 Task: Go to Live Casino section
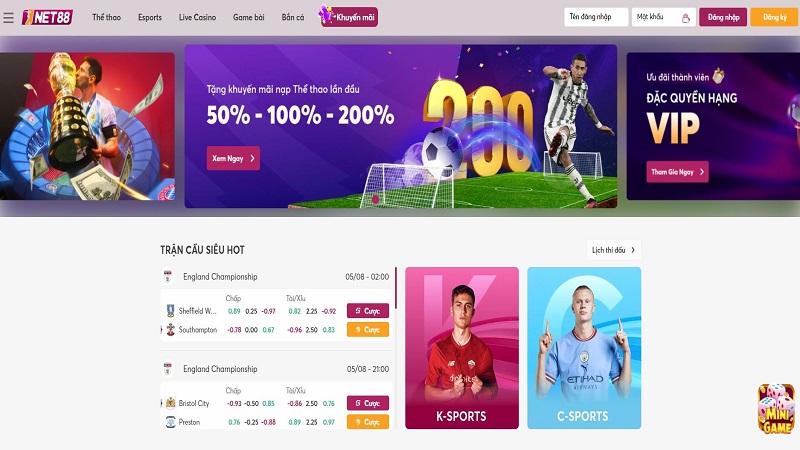[197, 17]
